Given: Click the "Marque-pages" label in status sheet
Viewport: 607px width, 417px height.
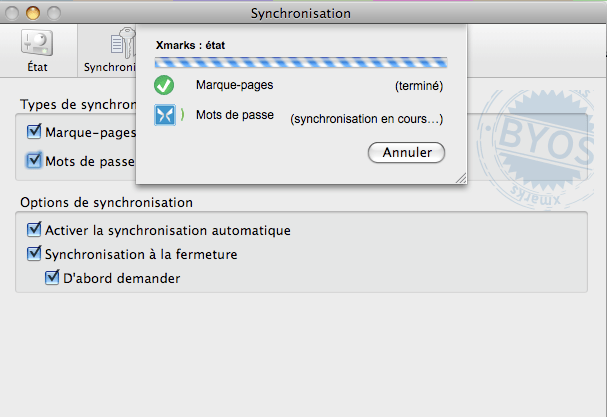Looking at the screenshot, I should 235,85.
